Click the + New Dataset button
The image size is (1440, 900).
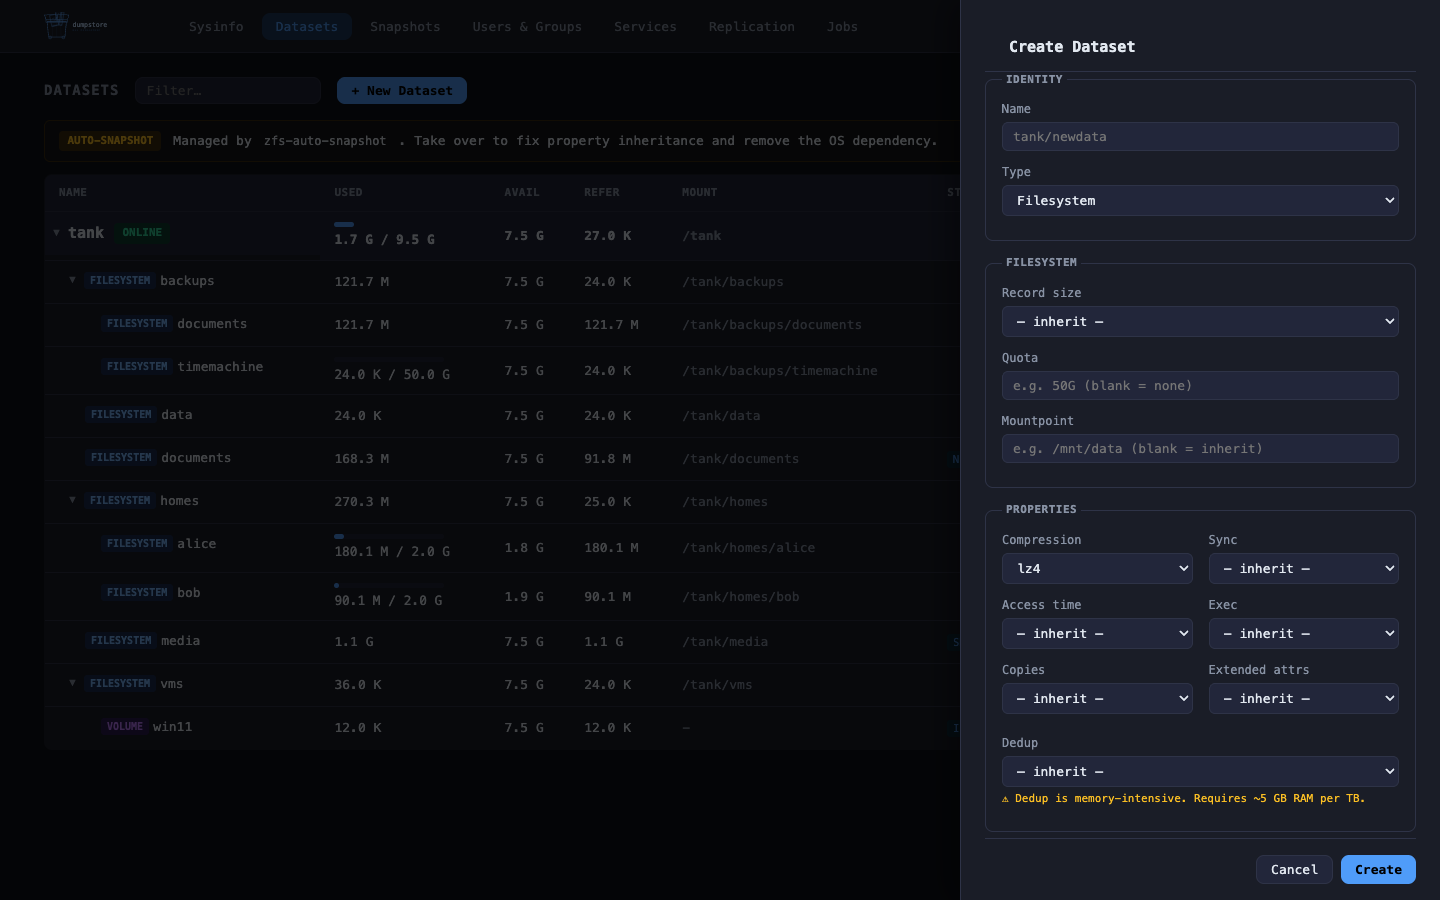402,90
